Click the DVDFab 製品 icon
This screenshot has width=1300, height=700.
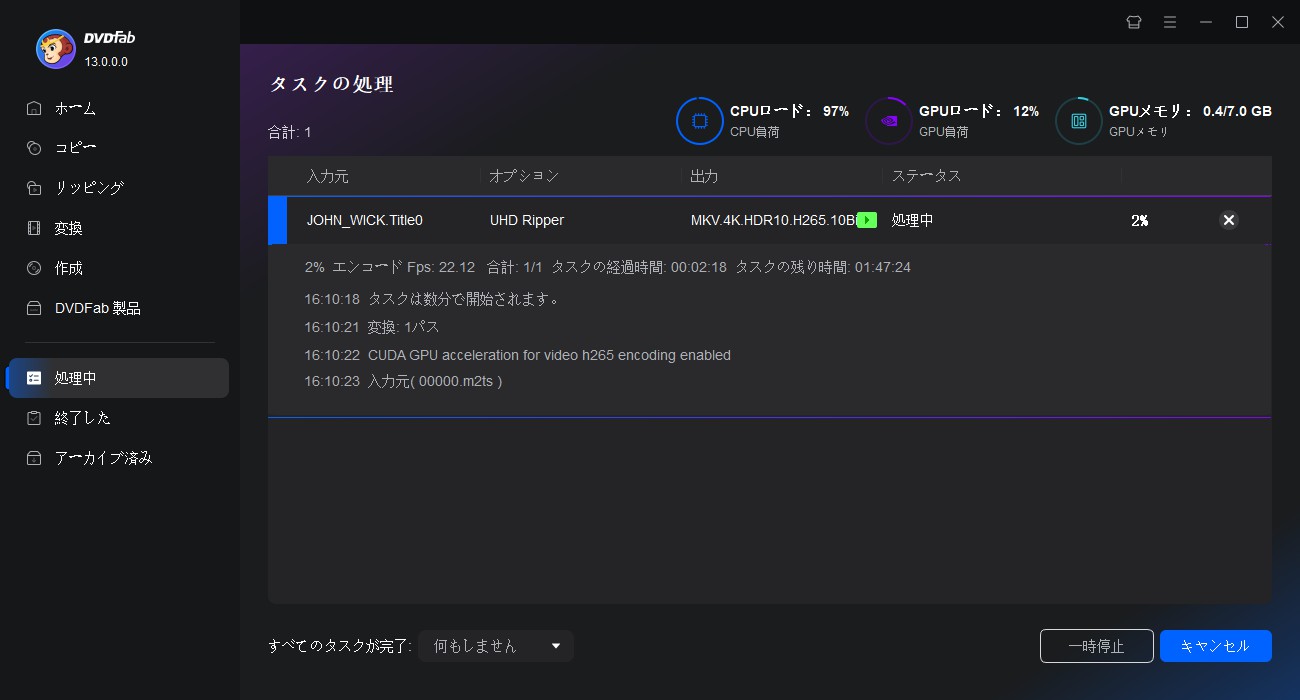34,308
